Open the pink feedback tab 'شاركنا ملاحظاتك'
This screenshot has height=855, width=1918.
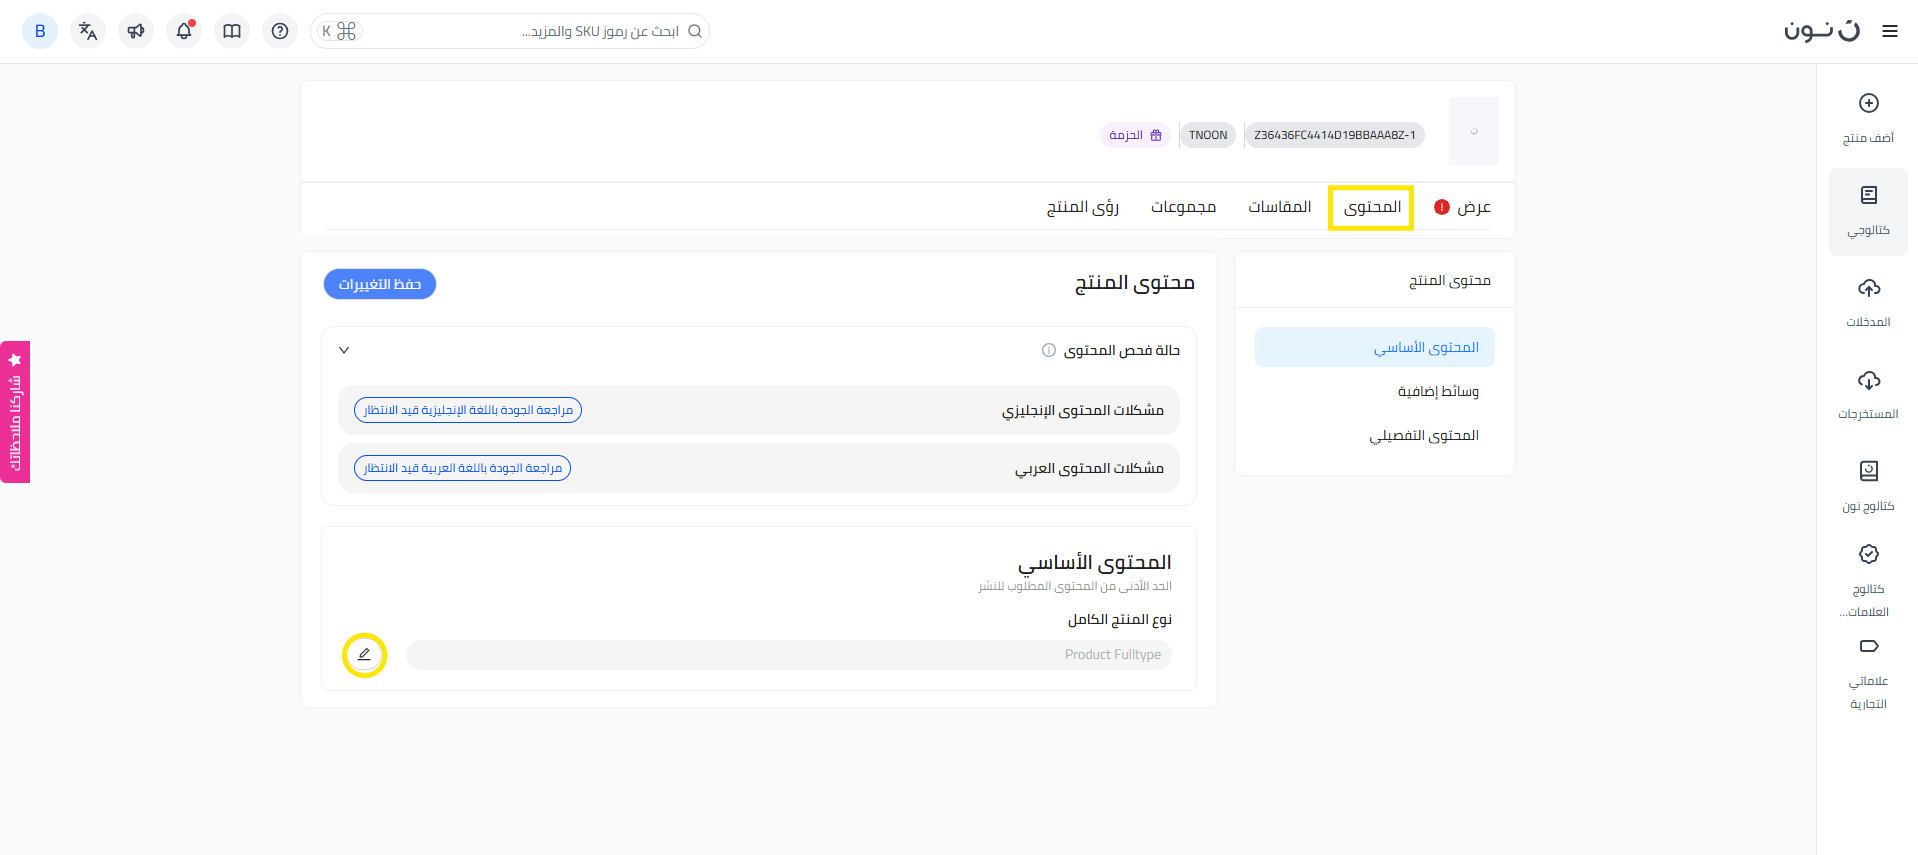coord(15,412)
